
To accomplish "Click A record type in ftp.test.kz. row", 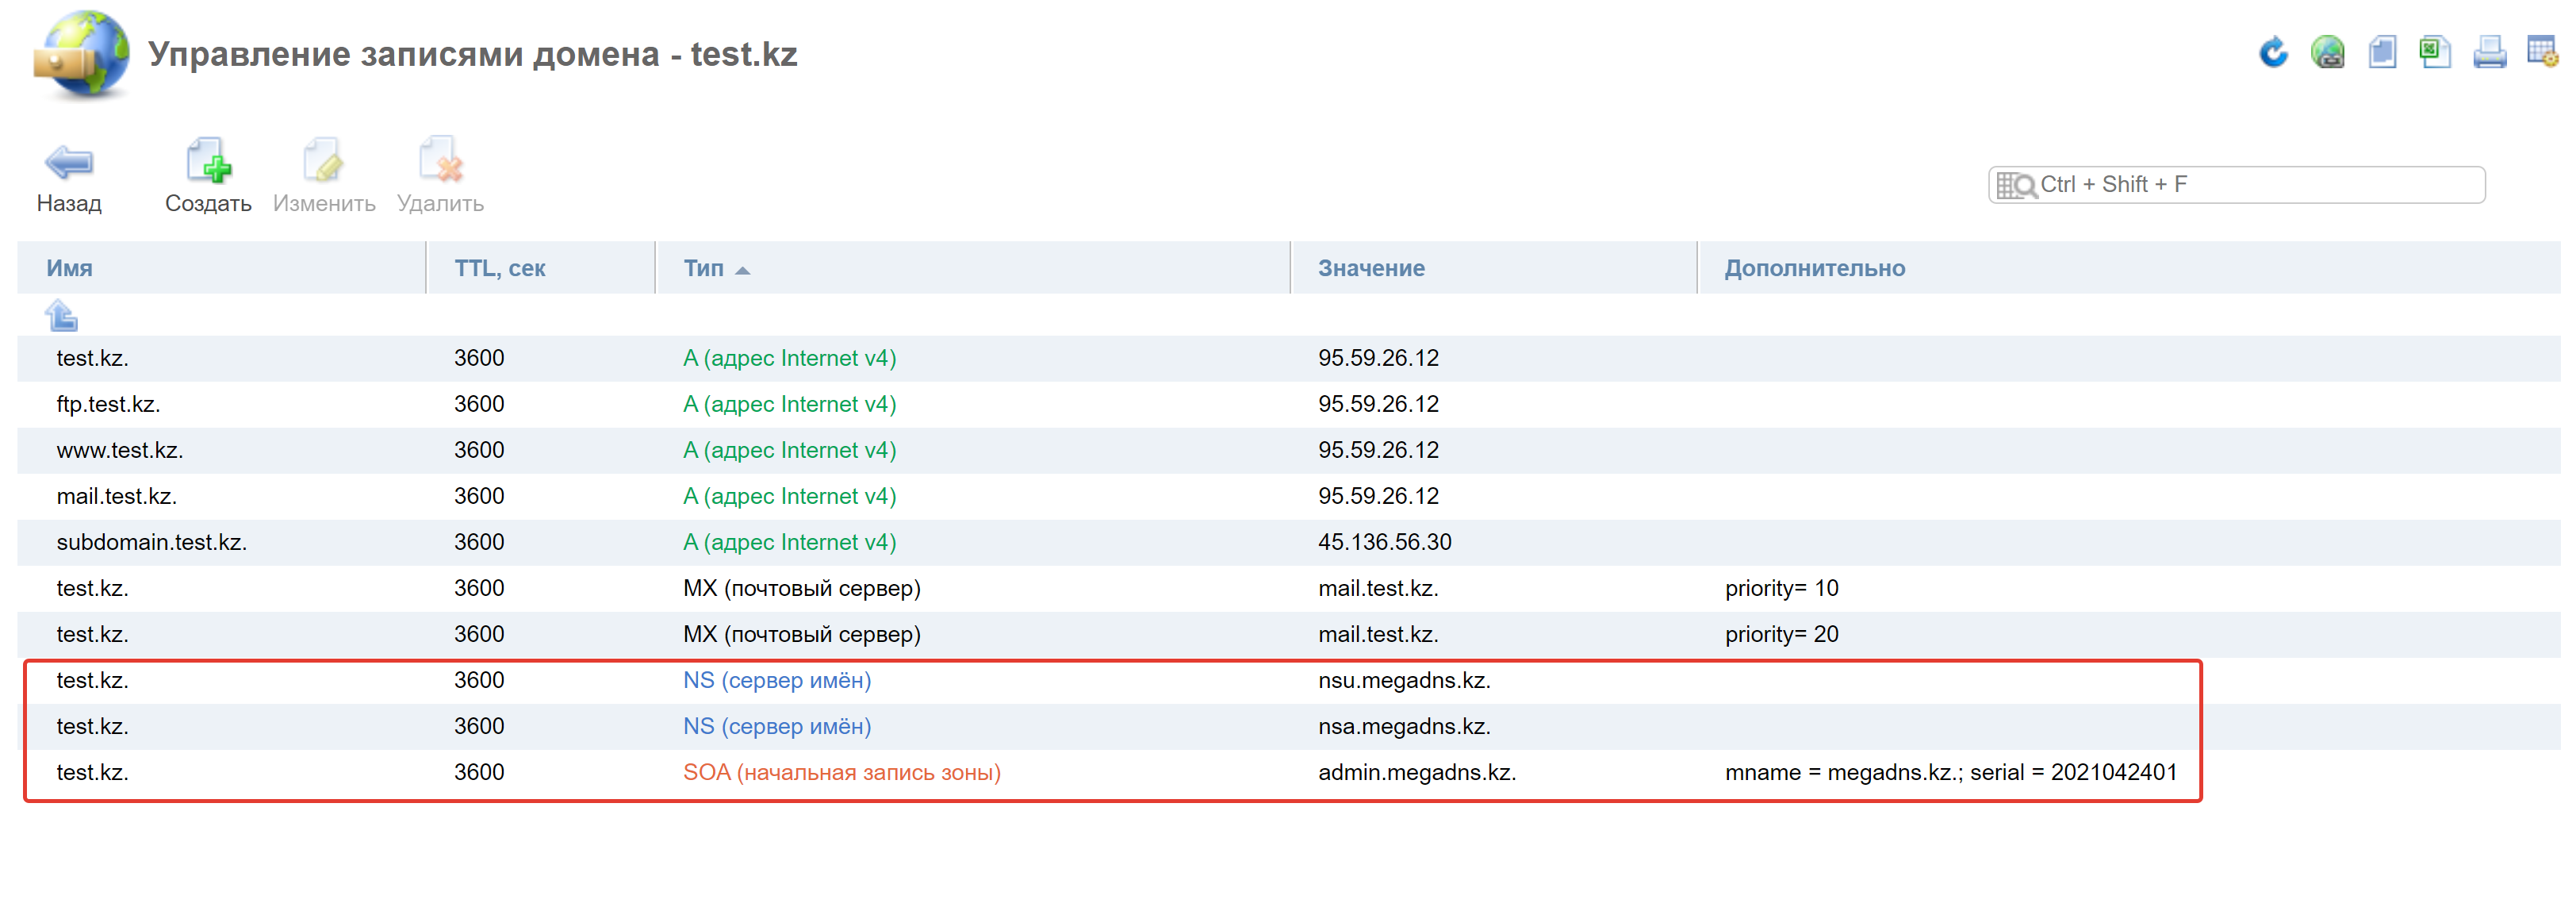I will point(789,404).
